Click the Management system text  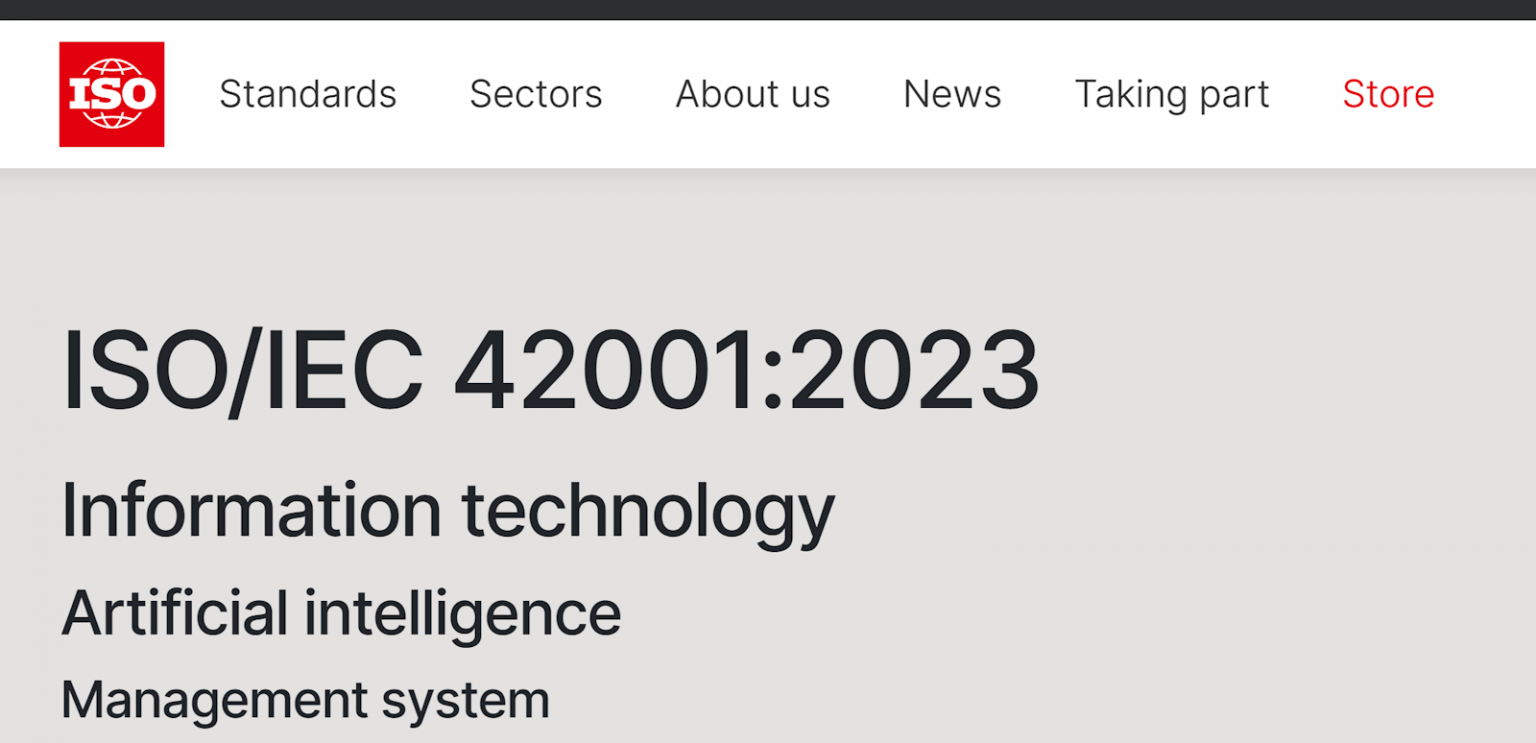point(305,699)
